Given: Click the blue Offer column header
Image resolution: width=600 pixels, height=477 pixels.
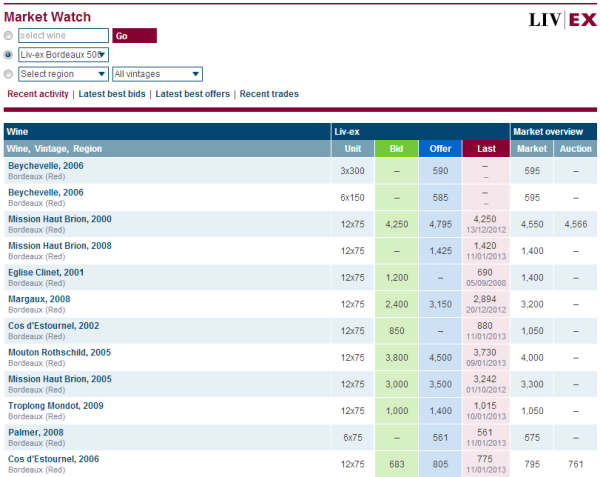Looking at the screenshot, I should [x=440, y=149].
